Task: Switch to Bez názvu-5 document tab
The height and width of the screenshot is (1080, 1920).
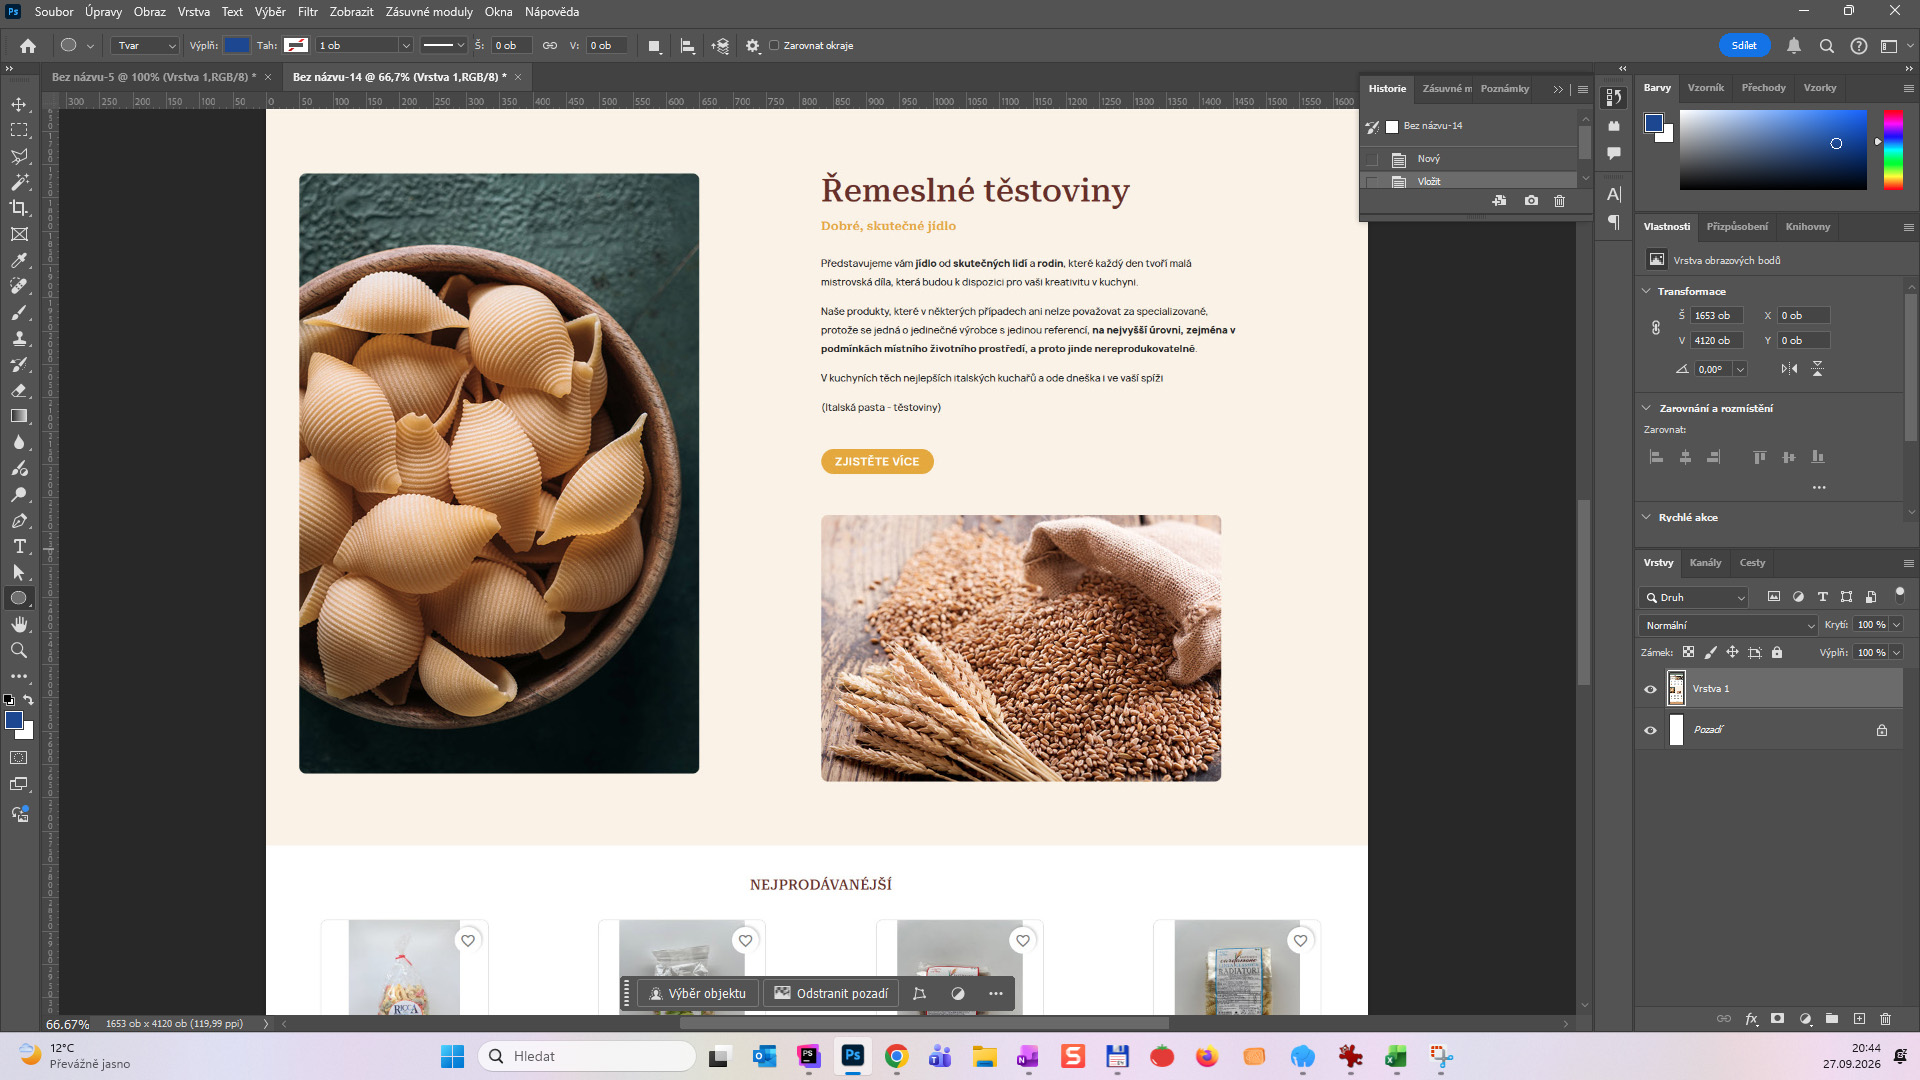Action: click(x=153, y=77)
